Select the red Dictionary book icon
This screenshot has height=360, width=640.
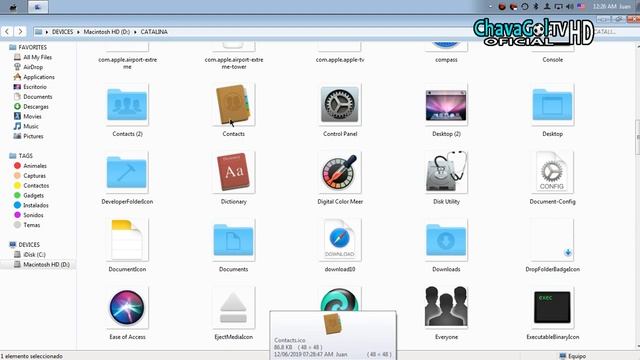point(233,173)
